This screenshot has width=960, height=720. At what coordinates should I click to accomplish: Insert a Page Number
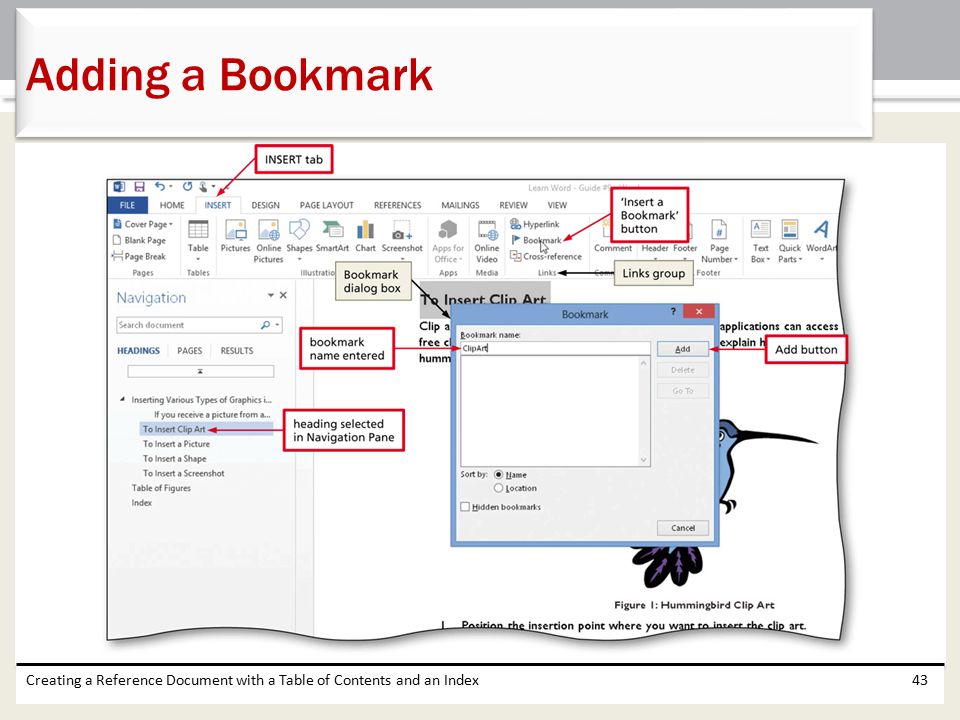719,241
